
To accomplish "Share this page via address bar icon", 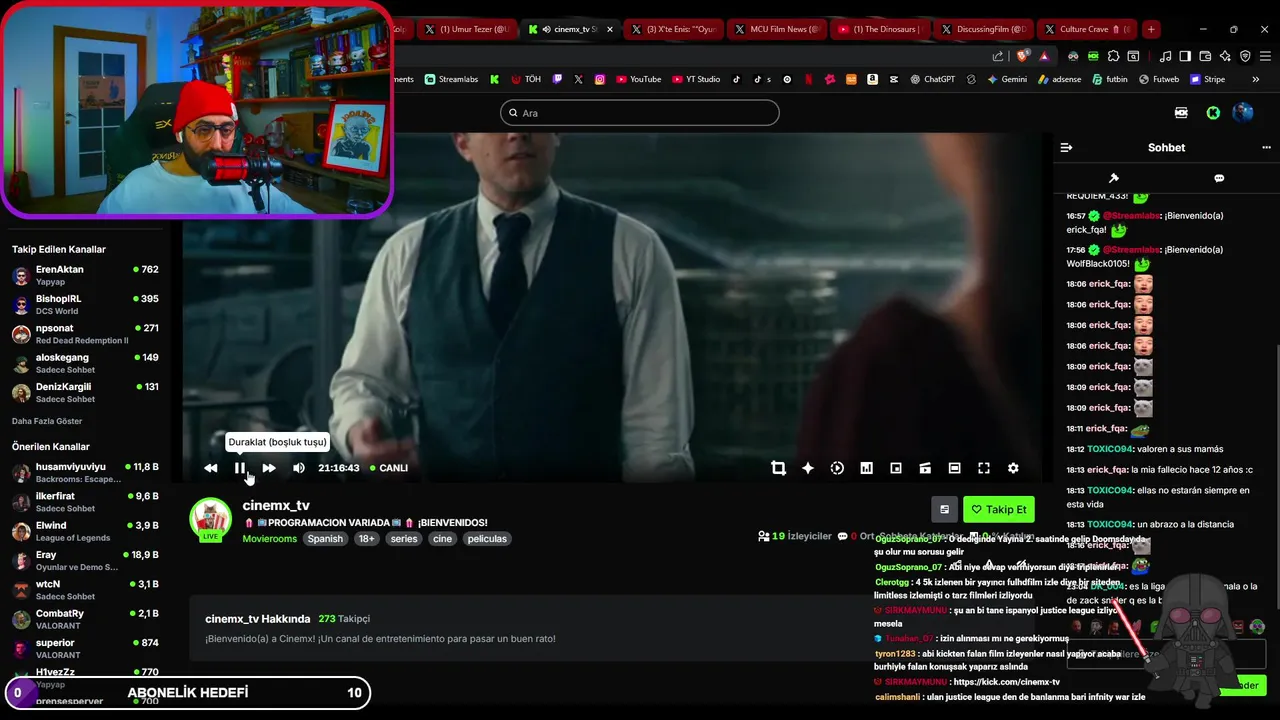I will click(998, 56).
